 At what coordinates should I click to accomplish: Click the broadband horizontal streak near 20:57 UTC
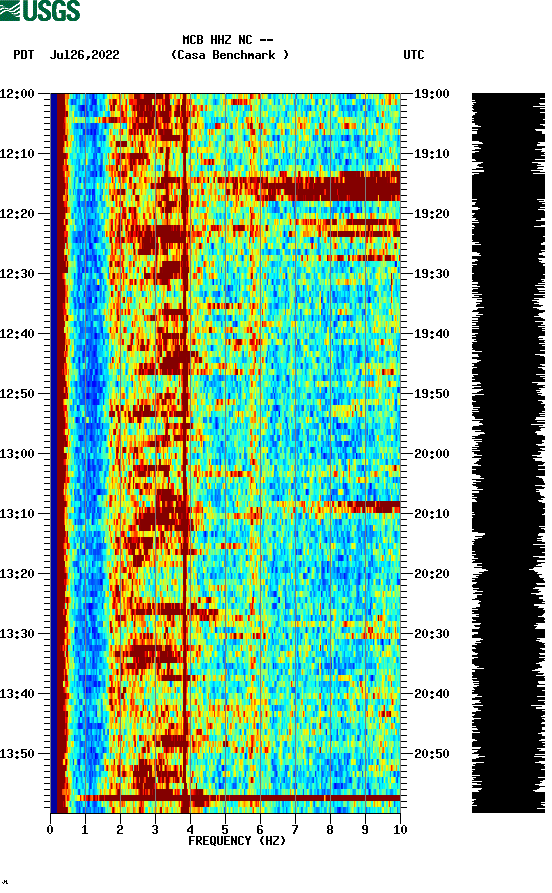tap(238, 798)
